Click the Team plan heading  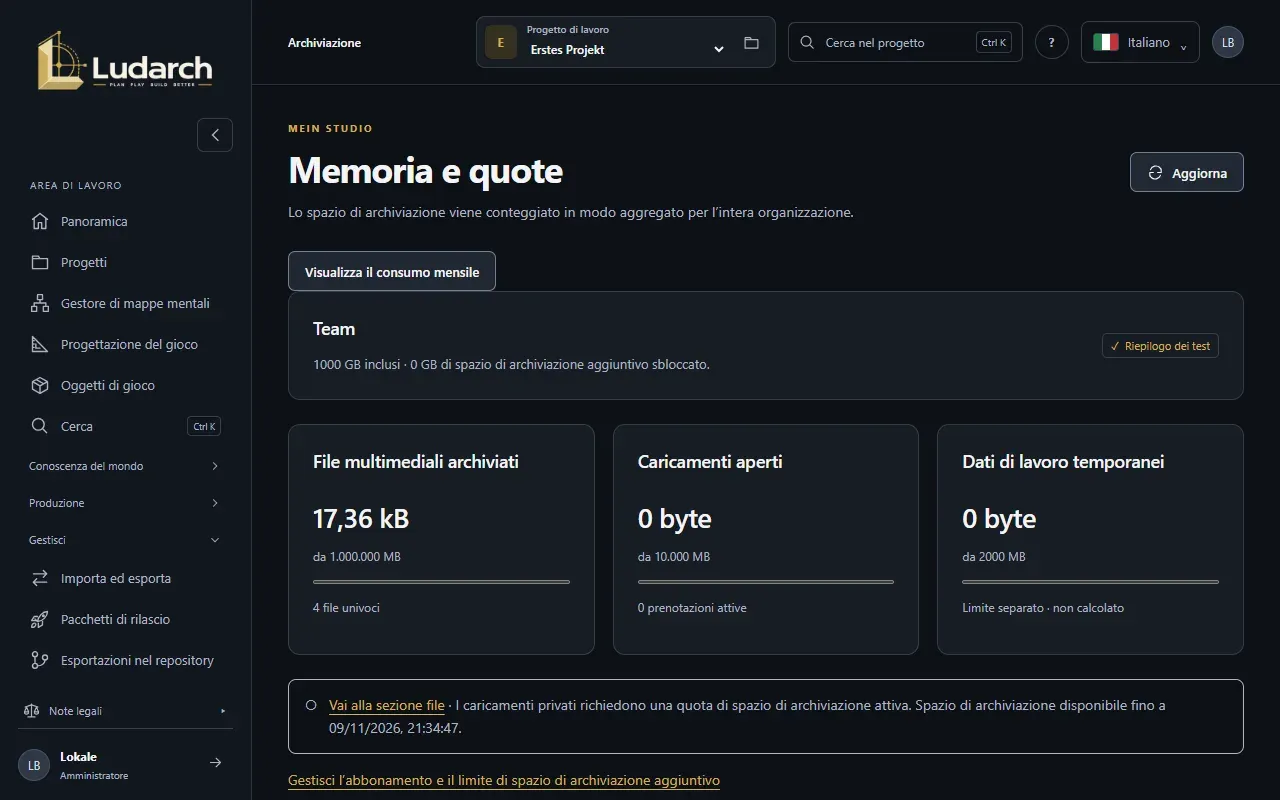click(334, 329)
